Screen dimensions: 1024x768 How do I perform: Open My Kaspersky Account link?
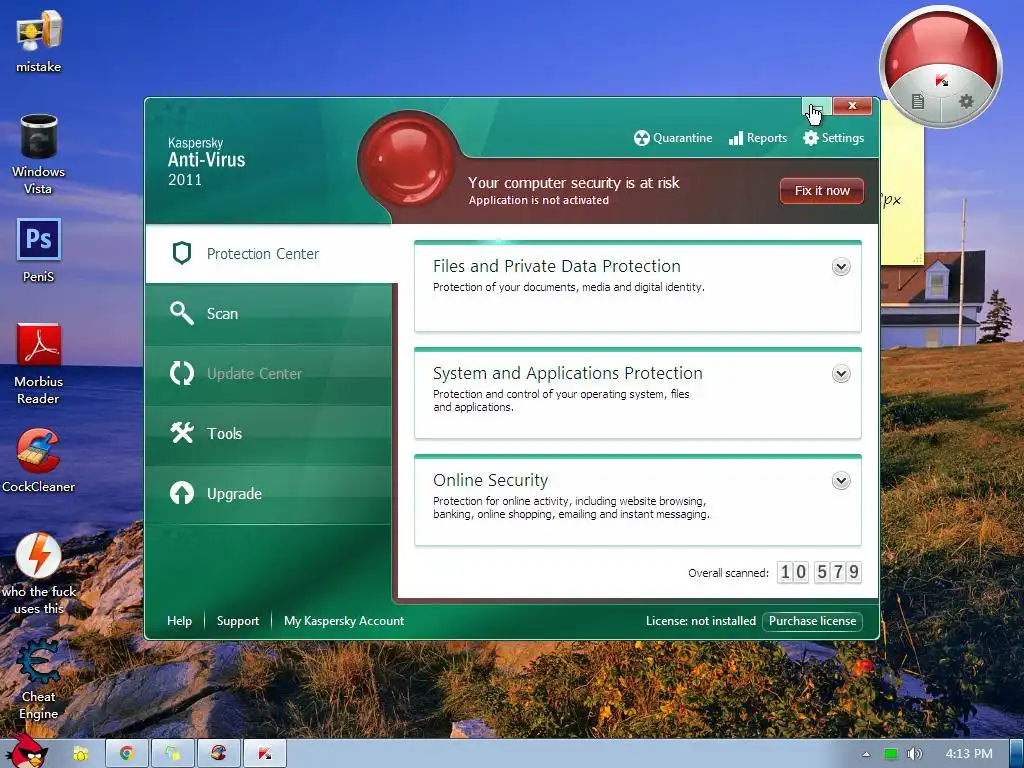coord(344,621)
